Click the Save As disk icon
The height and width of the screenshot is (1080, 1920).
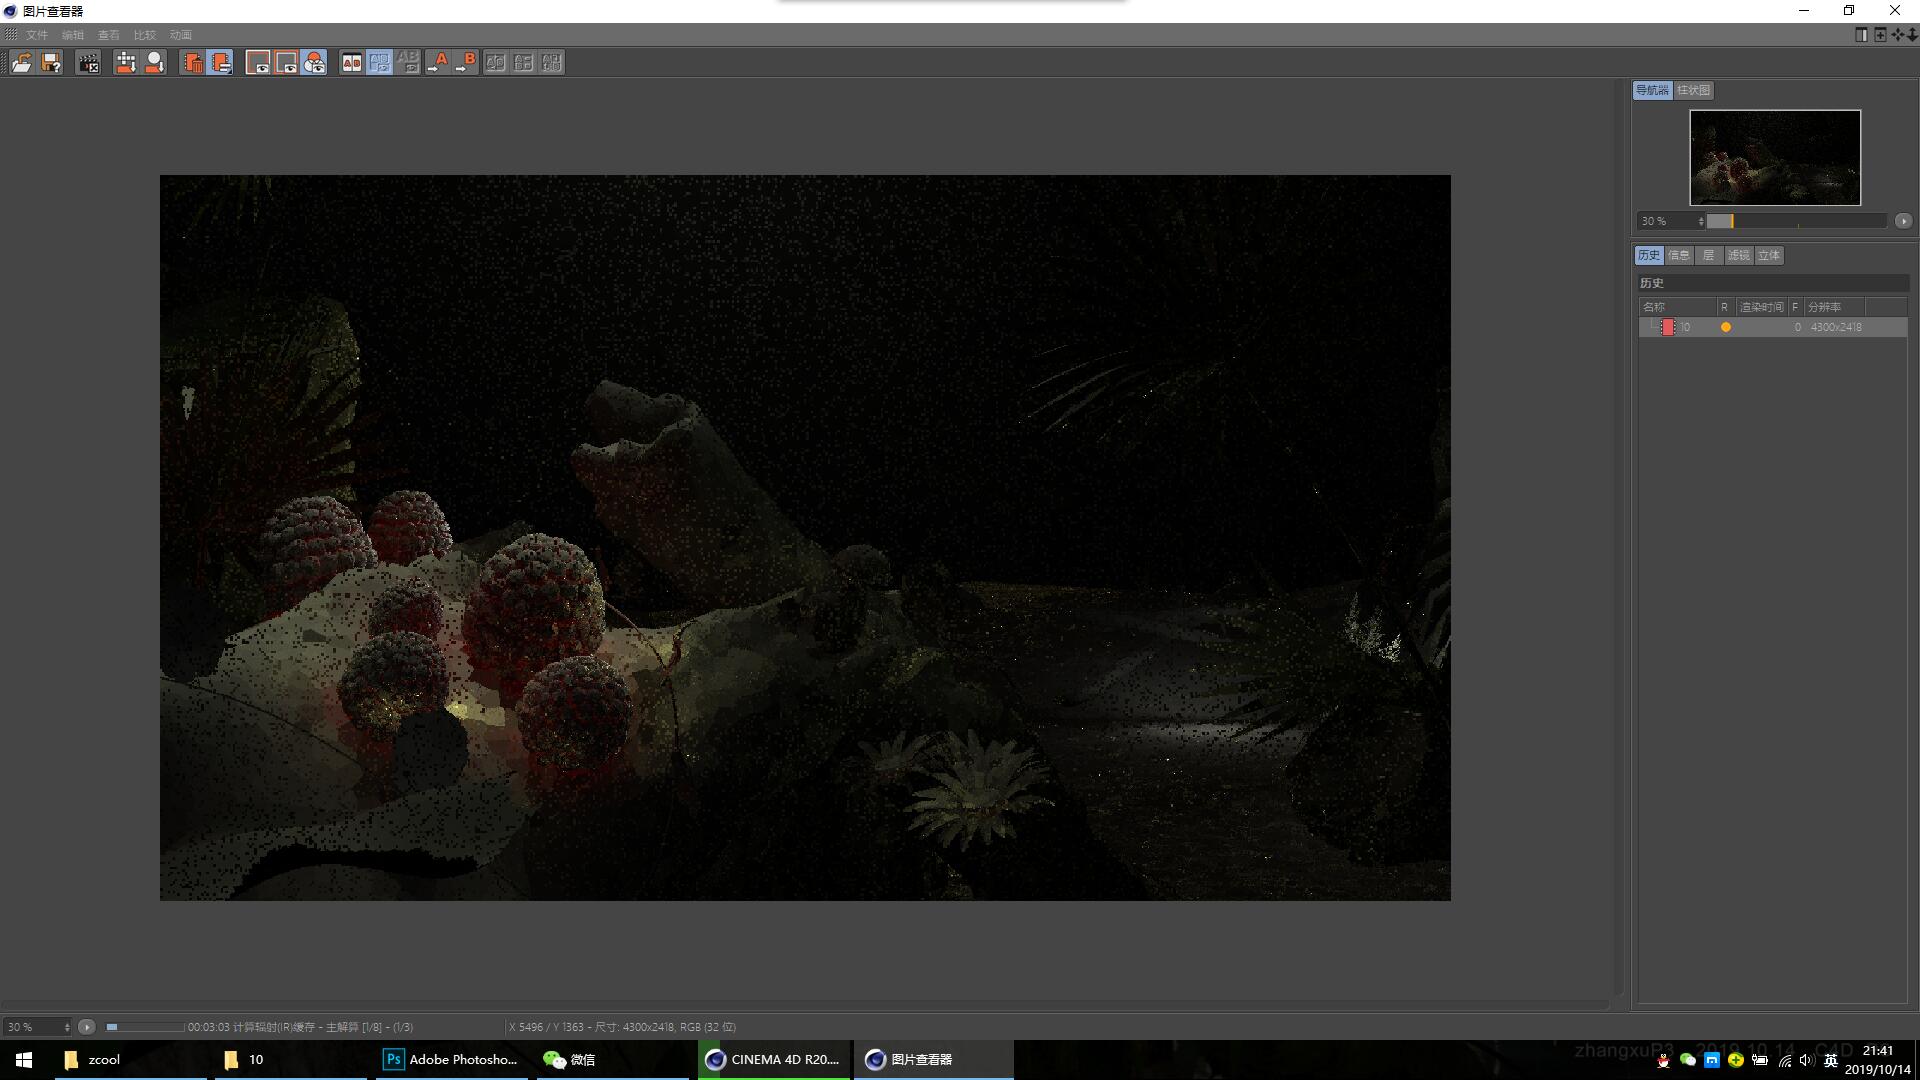(x=51, y=63)
